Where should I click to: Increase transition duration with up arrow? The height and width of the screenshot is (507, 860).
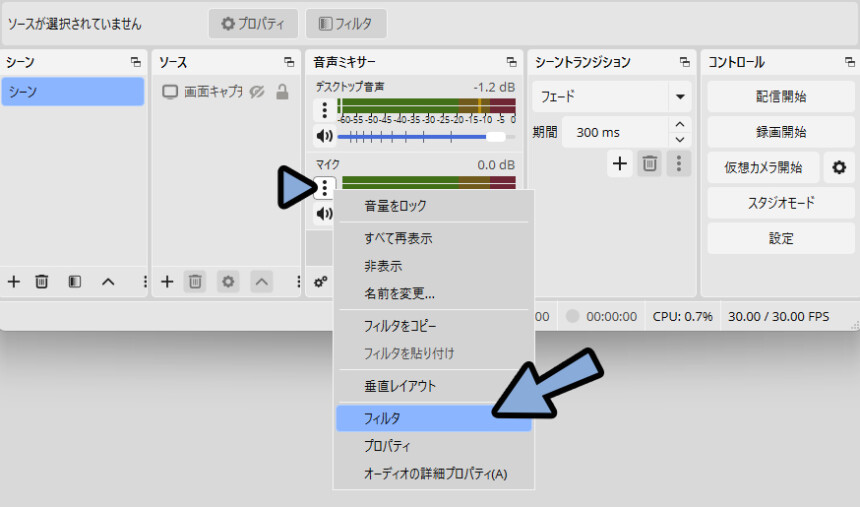tap(680, 125)
